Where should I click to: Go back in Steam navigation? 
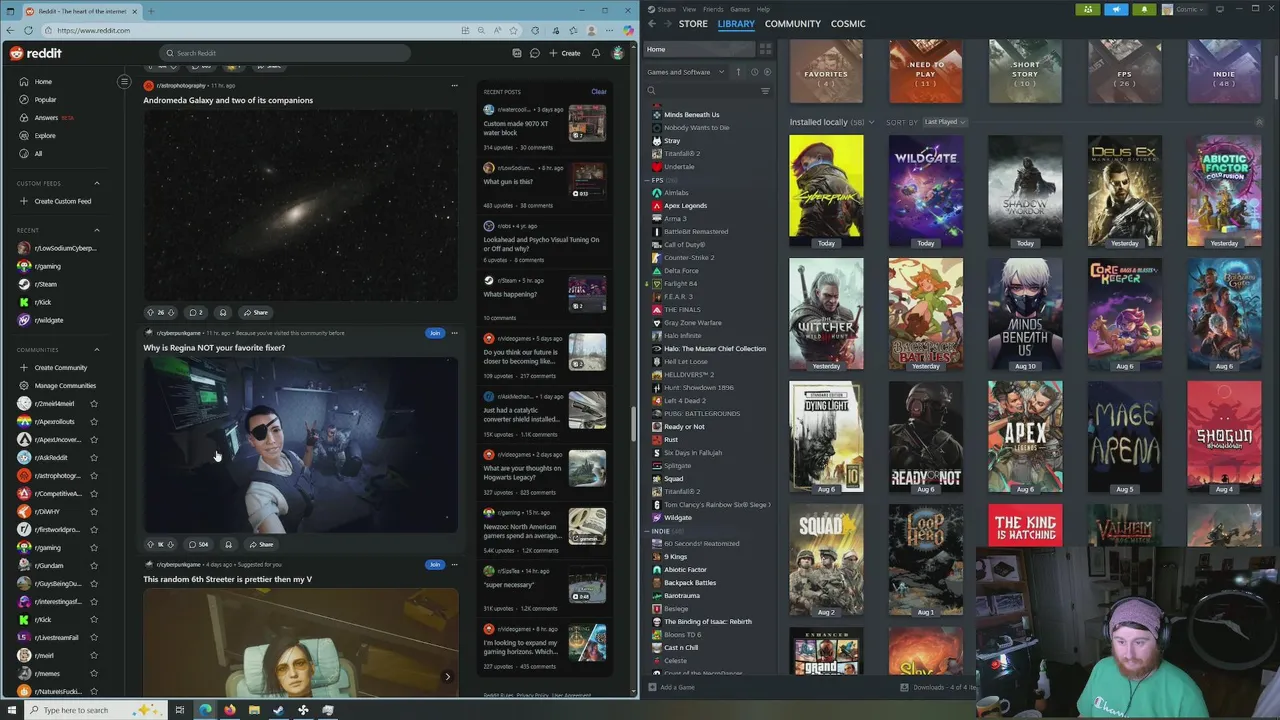pos(652,24)
